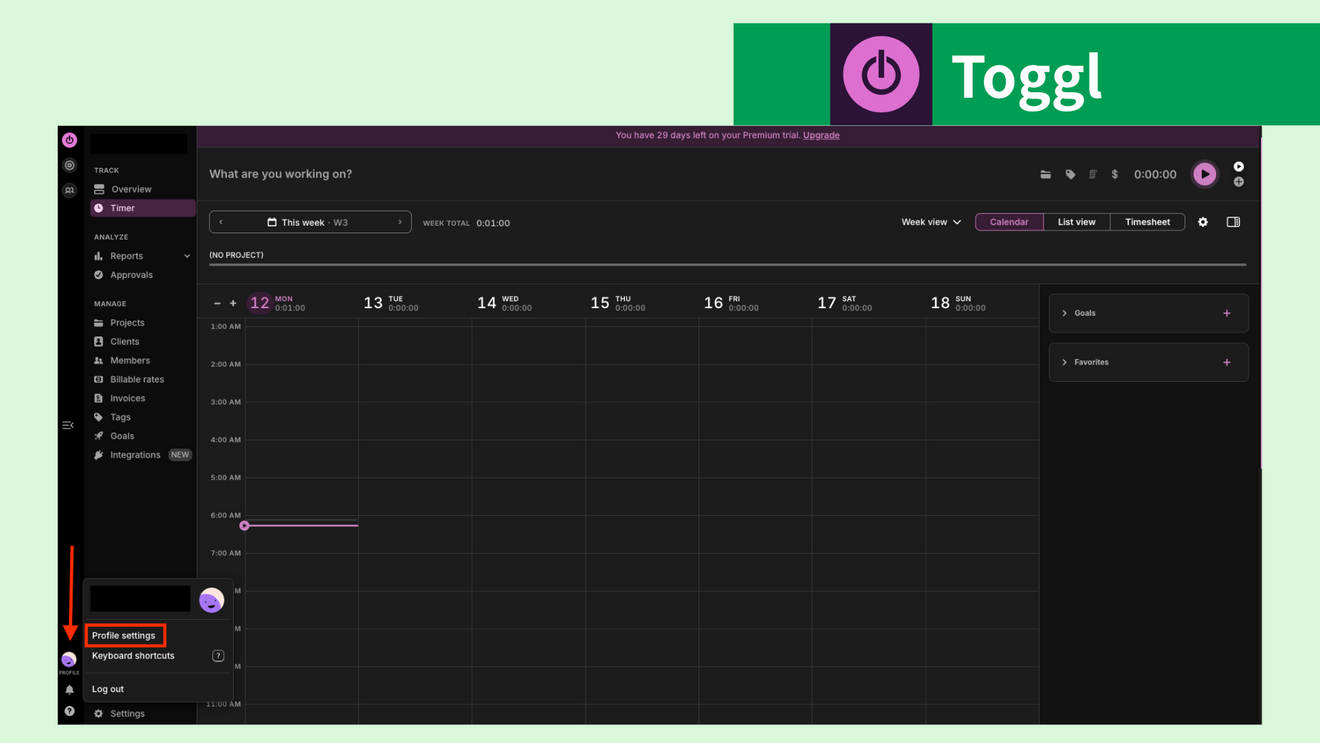Open the This week date picker

pyautogui.click(x=308, y=222)
